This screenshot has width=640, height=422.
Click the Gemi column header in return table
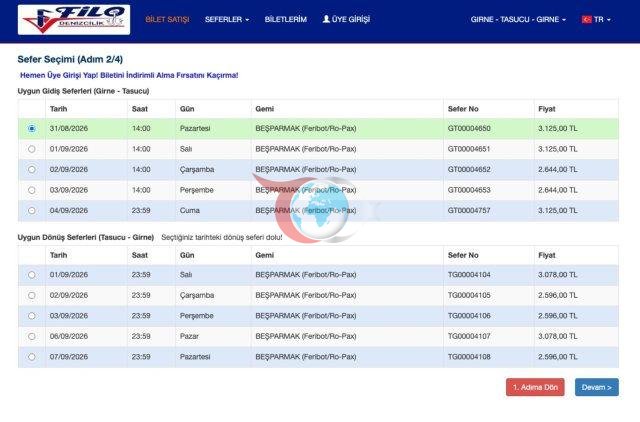click(x=264, y=255)
